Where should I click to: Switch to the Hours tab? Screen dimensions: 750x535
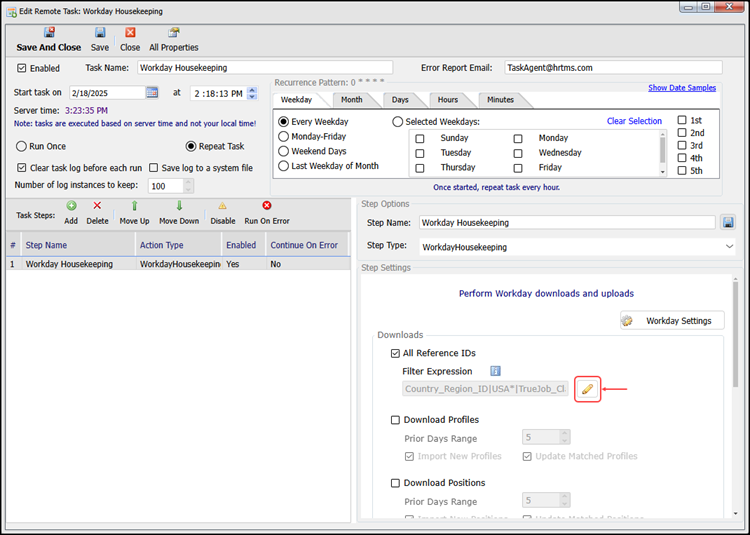coord(448,100)
